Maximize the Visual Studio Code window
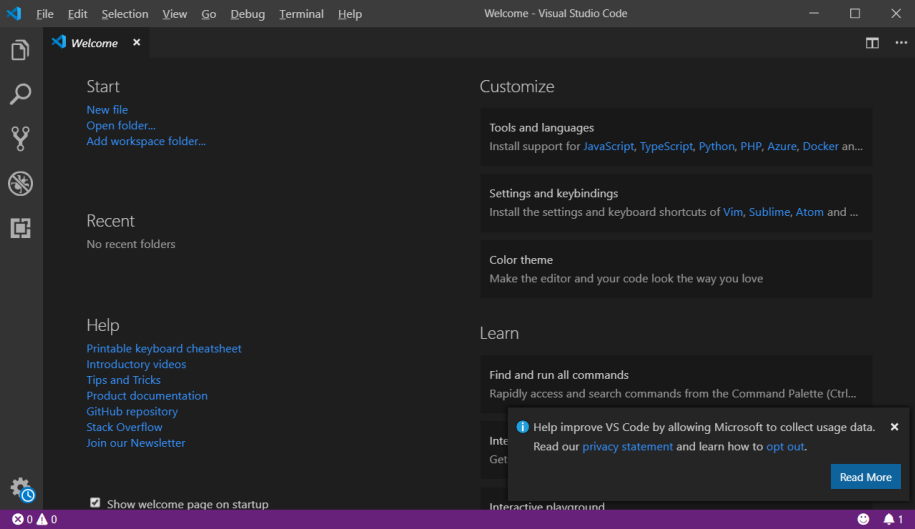Viewport: 915px width, 529px height. point(855,13)
